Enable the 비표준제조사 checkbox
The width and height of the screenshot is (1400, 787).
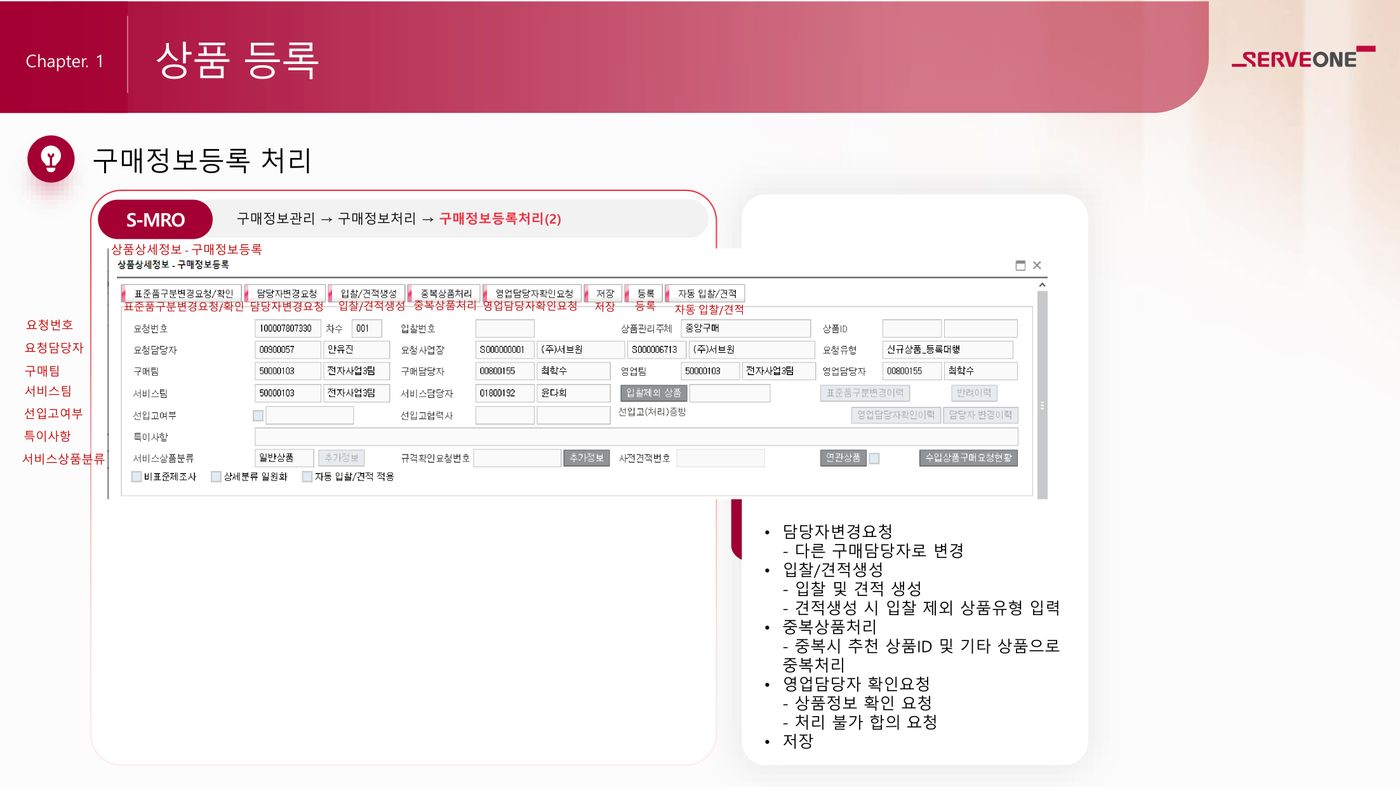coord(137,477)
